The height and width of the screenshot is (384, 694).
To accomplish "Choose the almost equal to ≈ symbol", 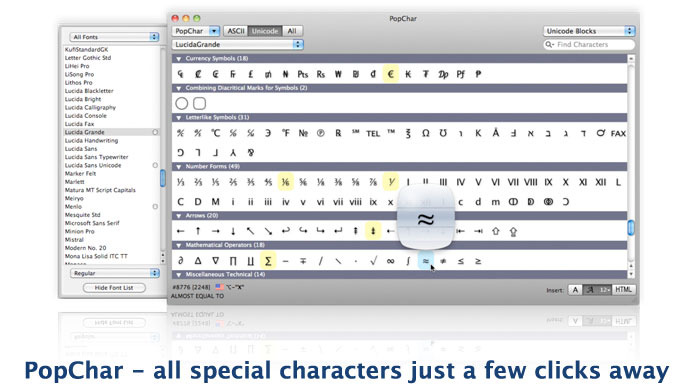I will [425, 261].
